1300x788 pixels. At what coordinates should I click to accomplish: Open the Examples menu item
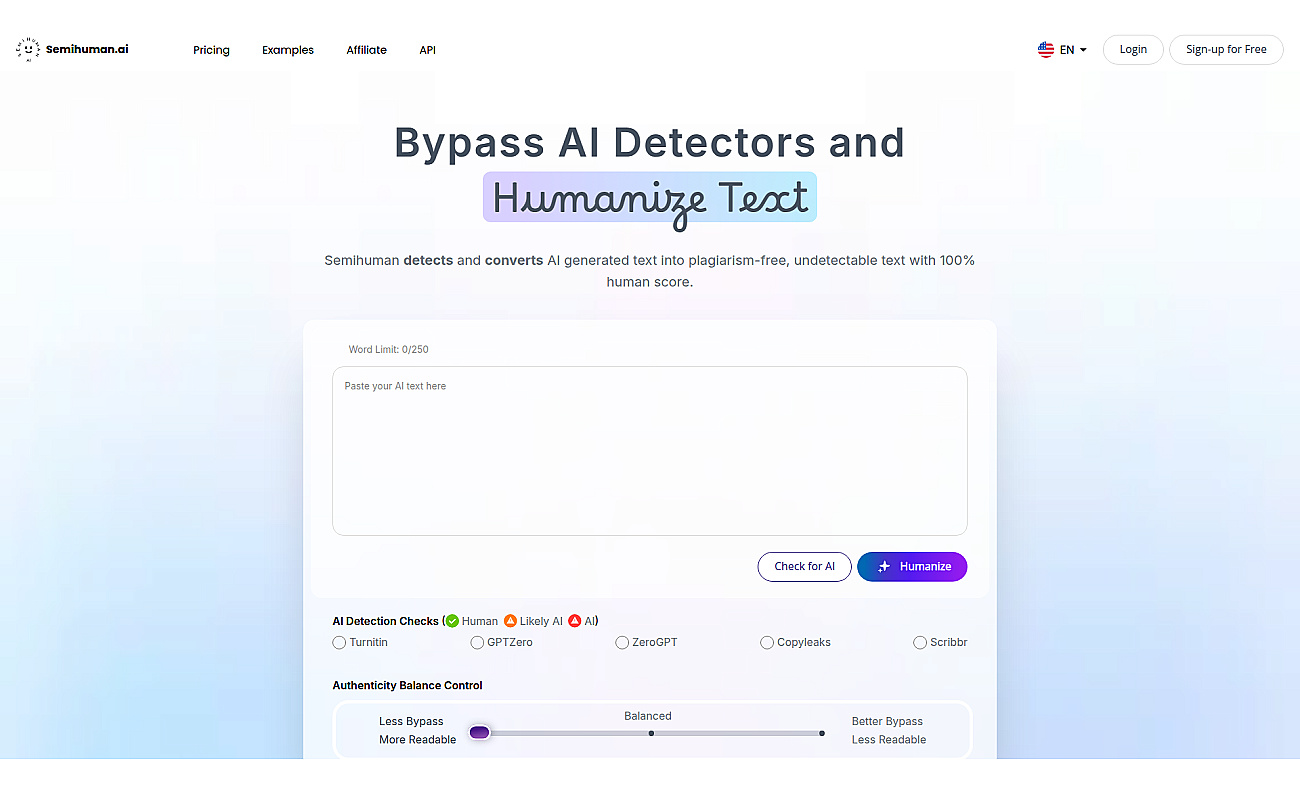coord(288,50)
